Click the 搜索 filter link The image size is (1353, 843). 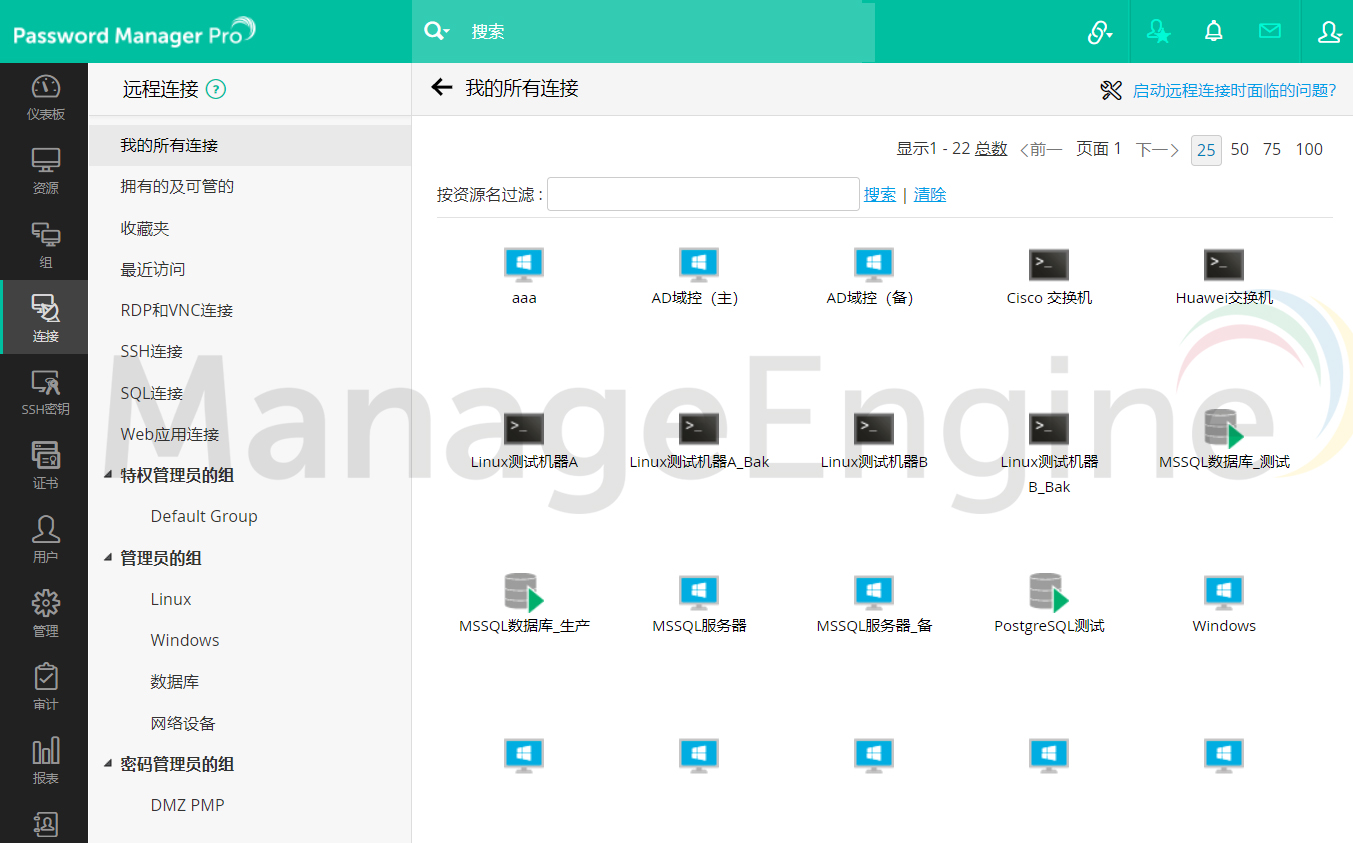(x=880, y=195)
